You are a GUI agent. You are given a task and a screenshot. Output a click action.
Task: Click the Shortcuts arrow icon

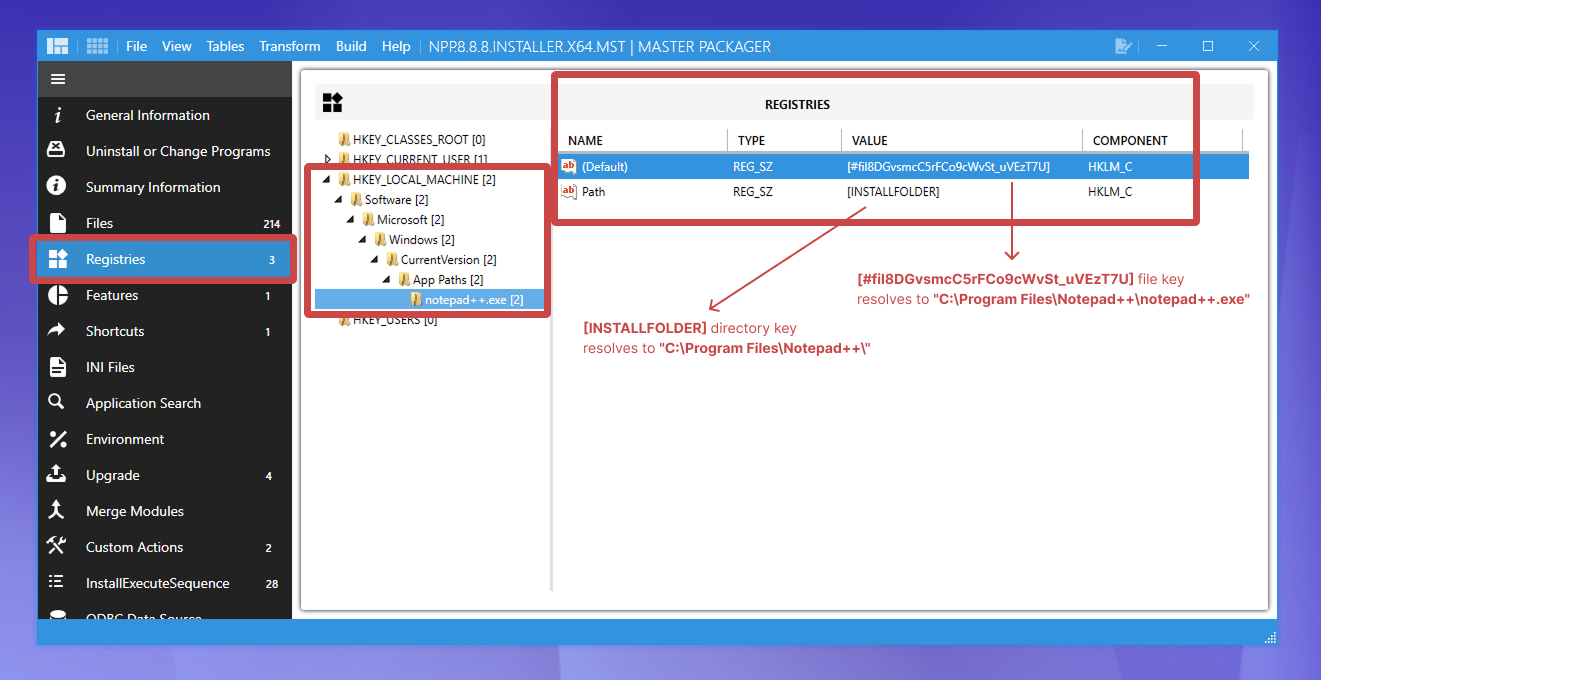(x=57, y=330)
